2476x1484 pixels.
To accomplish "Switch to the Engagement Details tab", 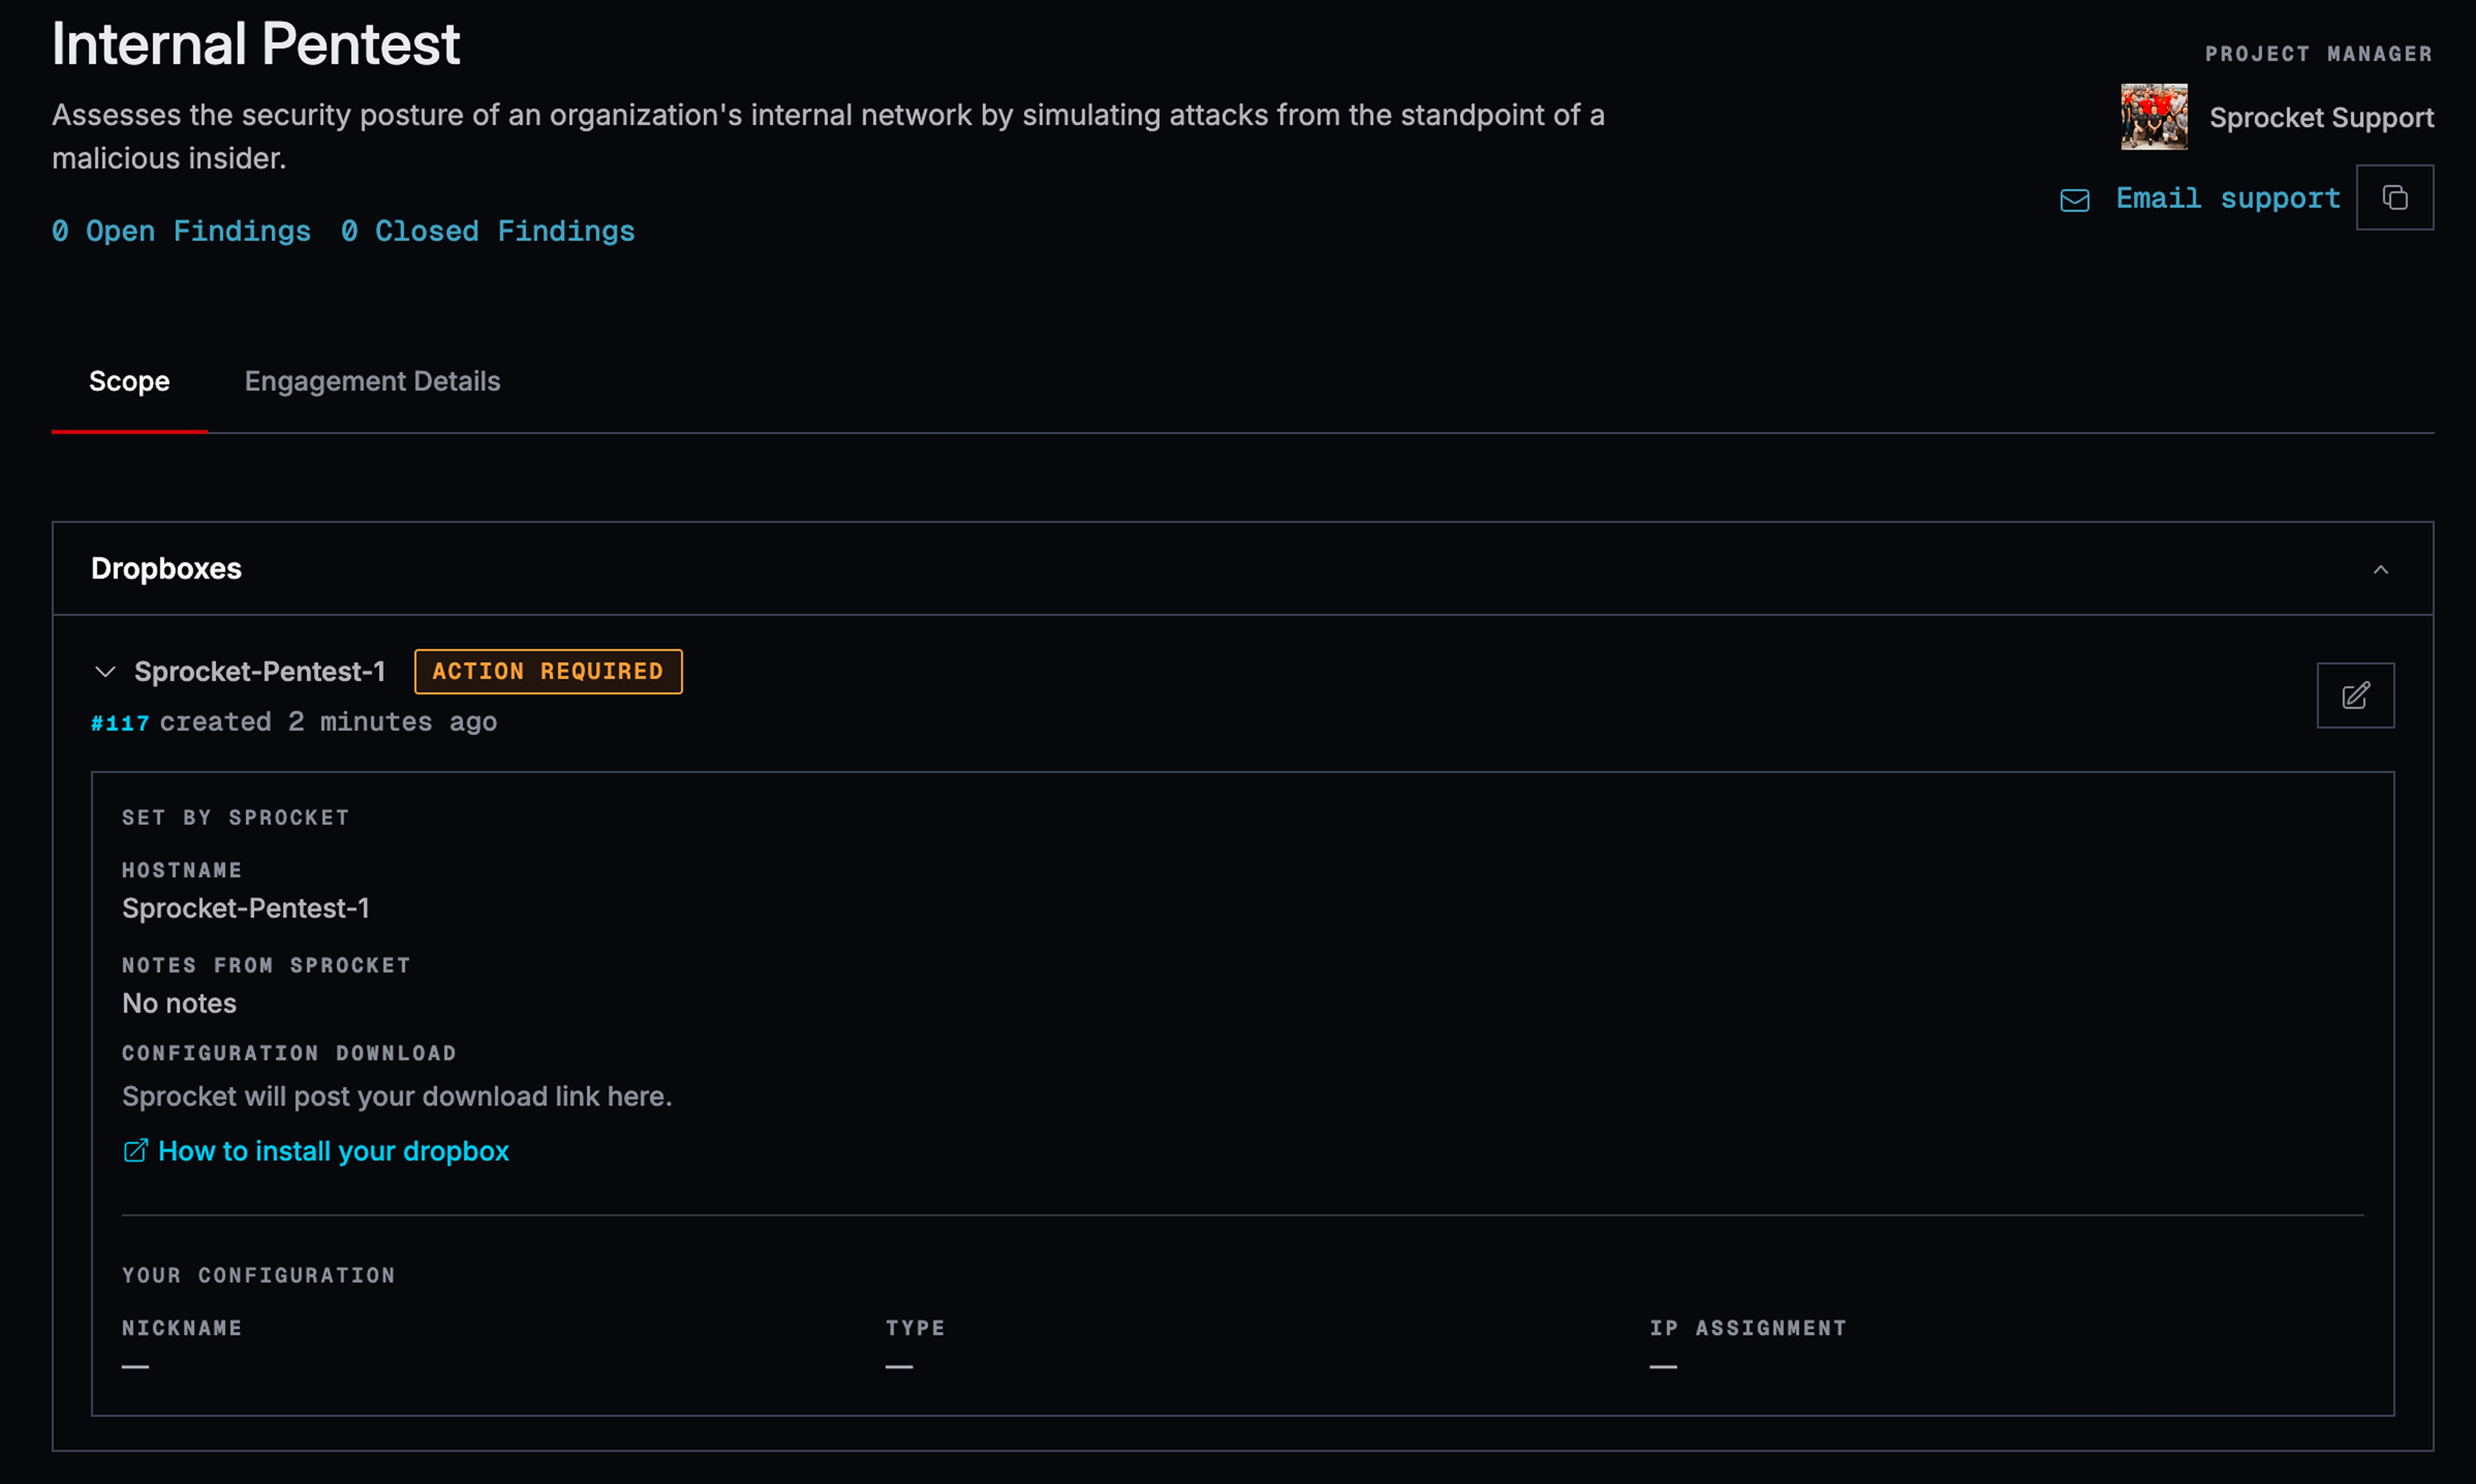I will click(372, 381).
